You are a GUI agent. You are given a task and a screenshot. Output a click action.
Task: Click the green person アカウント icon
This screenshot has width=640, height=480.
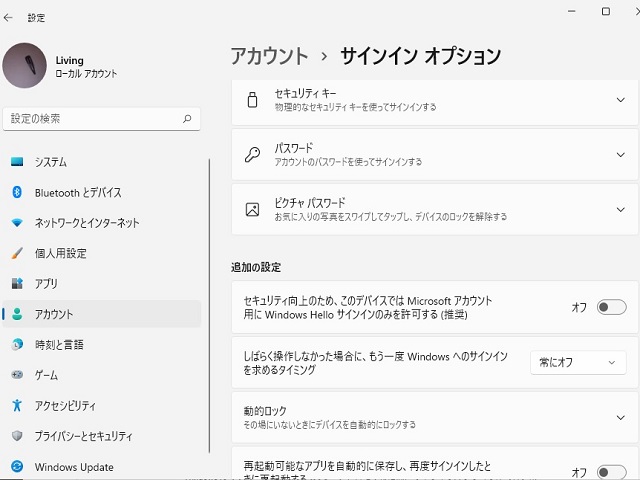(17, 314)
